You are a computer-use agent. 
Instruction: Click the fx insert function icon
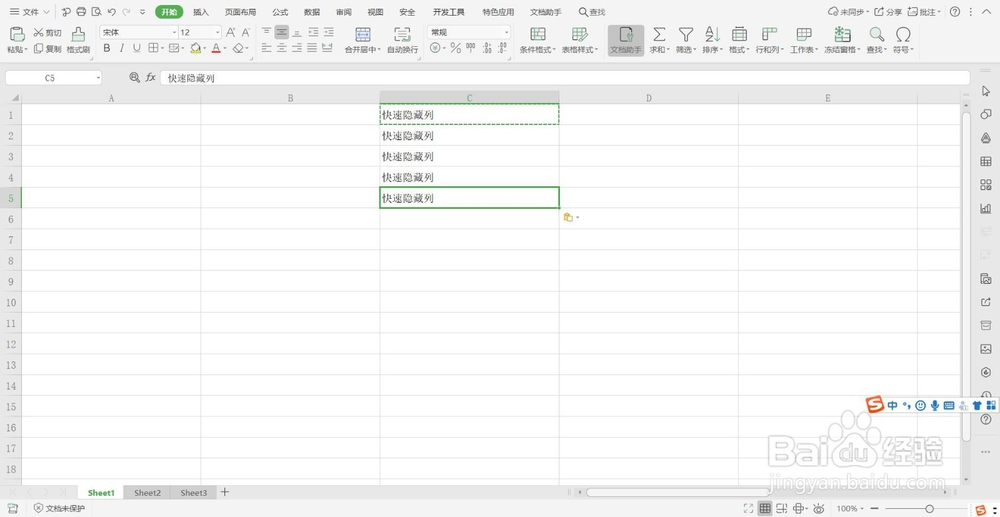(151, 78)
